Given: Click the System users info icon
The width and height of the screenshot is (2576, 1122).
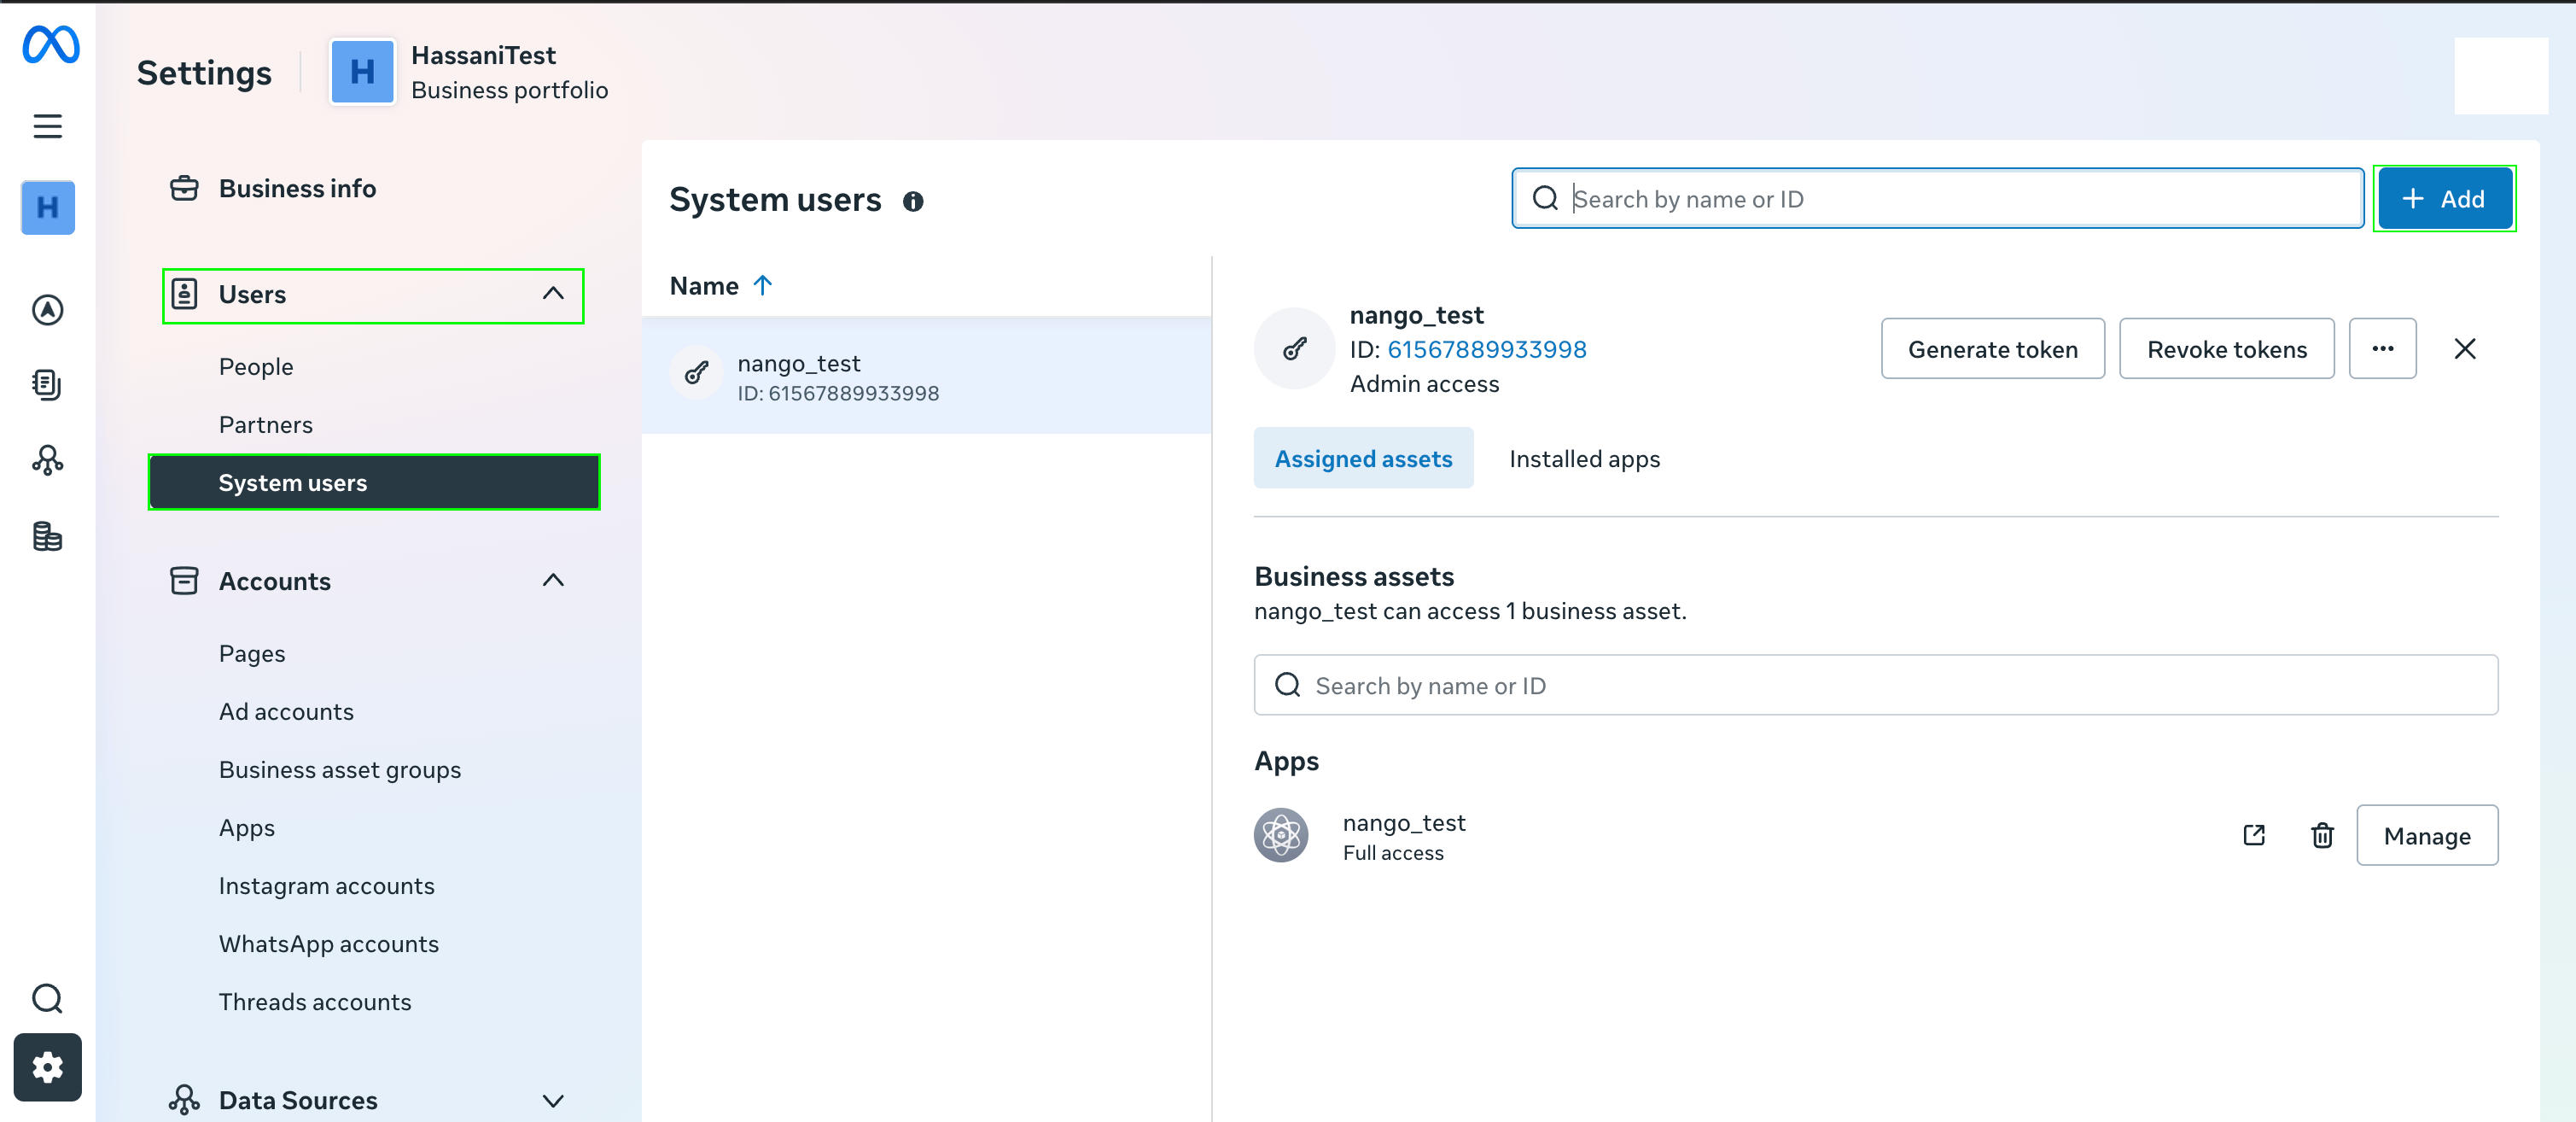Looking at the screenshot, I should pos(912,201).
